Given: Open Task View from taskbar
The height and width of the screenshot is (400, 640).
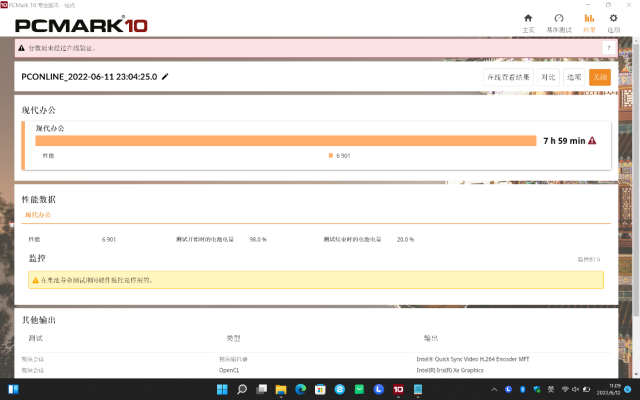Looking at the screenshot, I should (x=261, y=389).
